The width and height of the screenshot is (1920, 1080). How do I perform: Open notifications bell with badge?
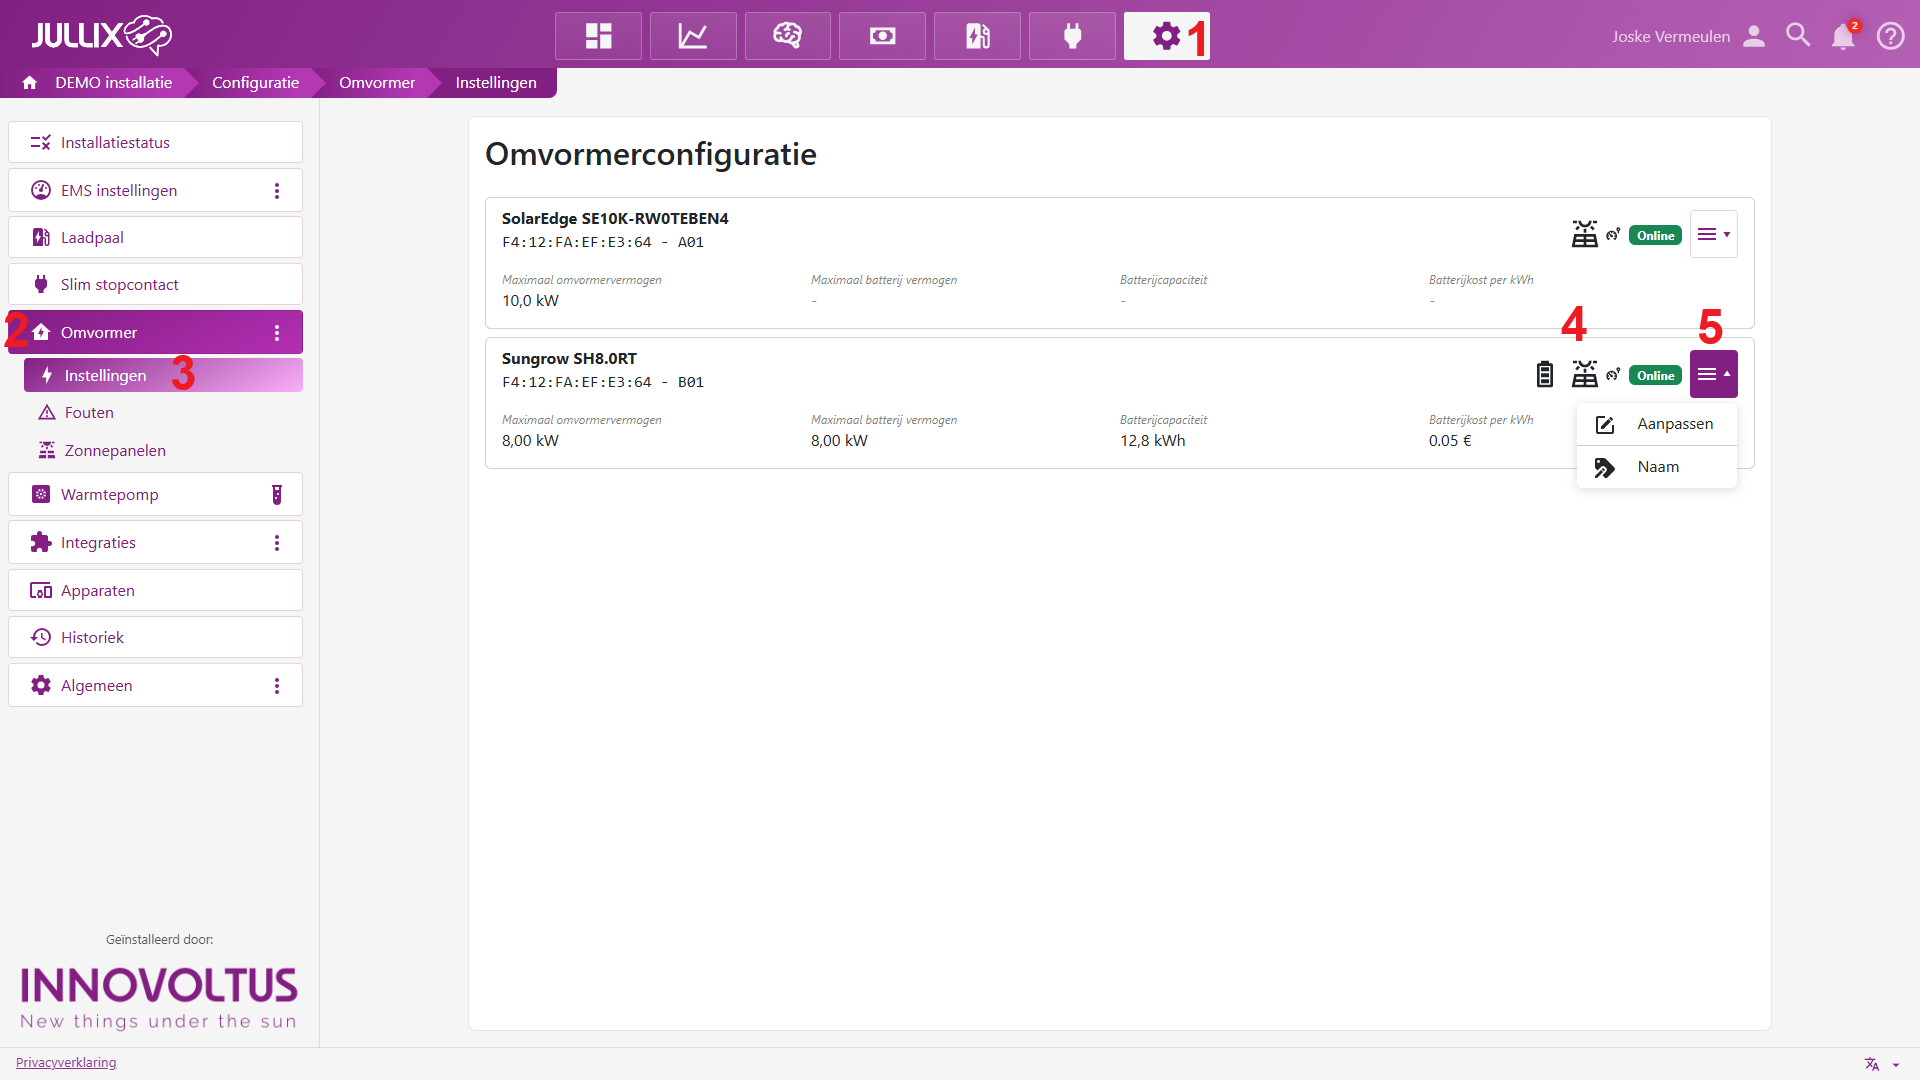(x=1843, y=36)
